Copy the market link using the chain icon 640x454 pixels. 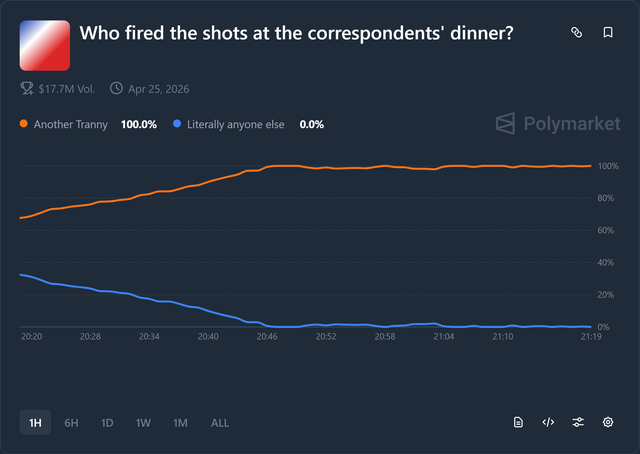pyautogui.click(x=576, y=33)
